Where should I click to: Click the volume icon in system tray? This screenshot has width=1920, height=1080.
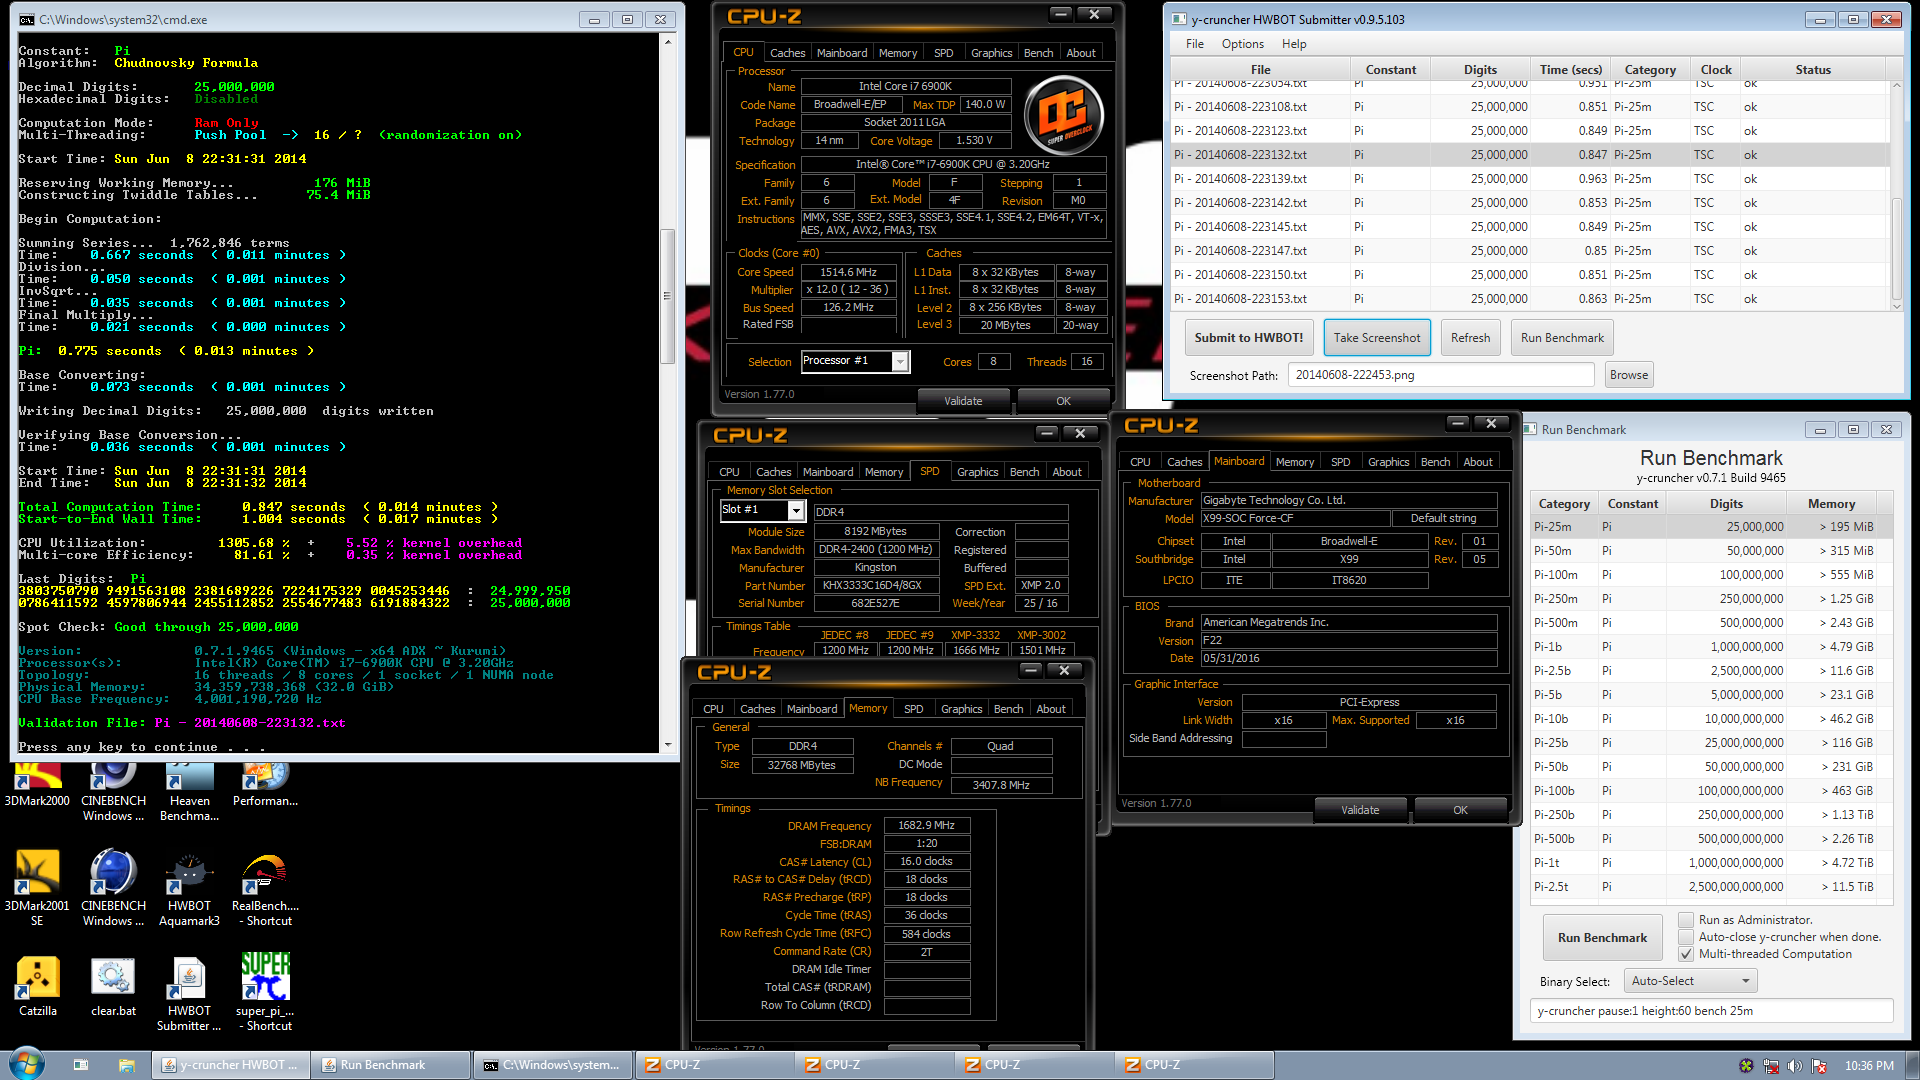[1794, 1066]
